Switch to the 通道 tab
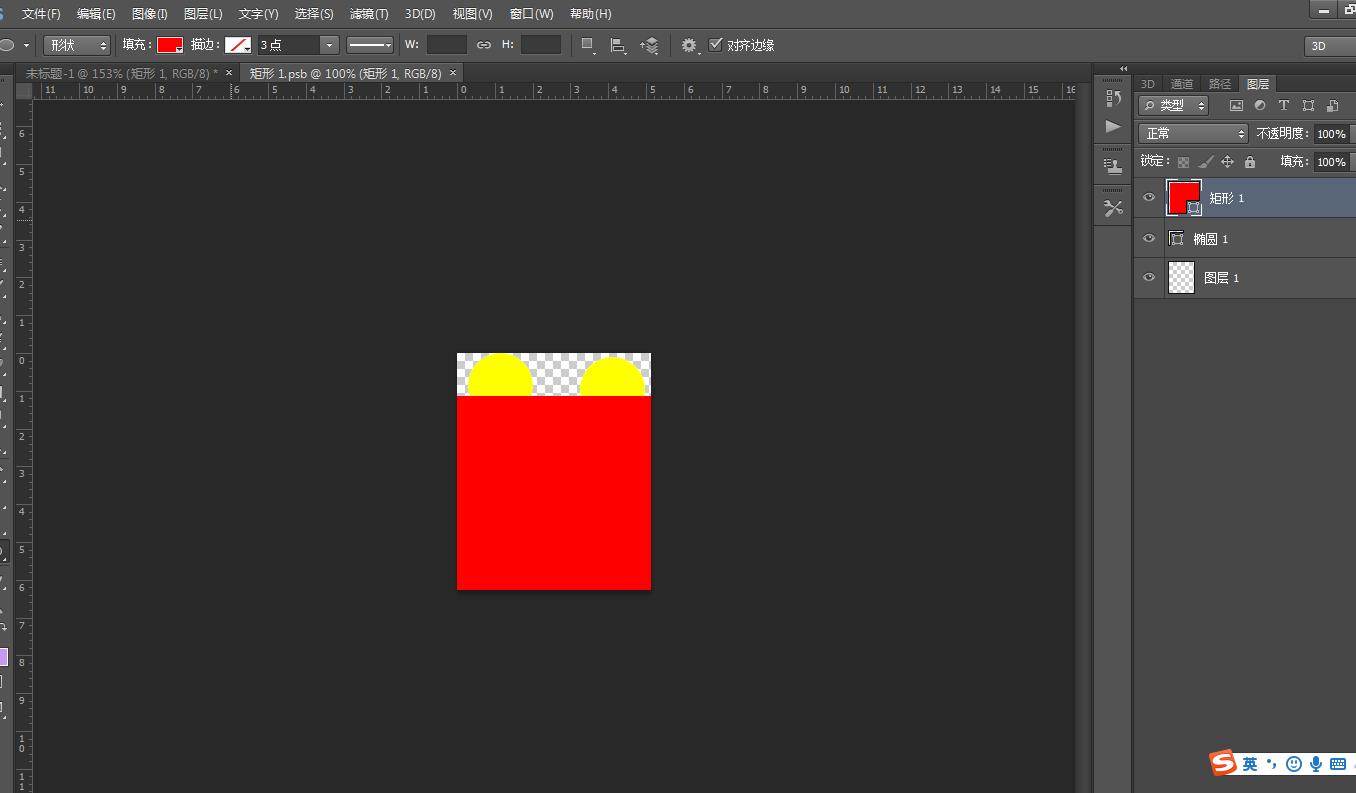The height and width of the screenshot is (793, 1356). 1182,84
